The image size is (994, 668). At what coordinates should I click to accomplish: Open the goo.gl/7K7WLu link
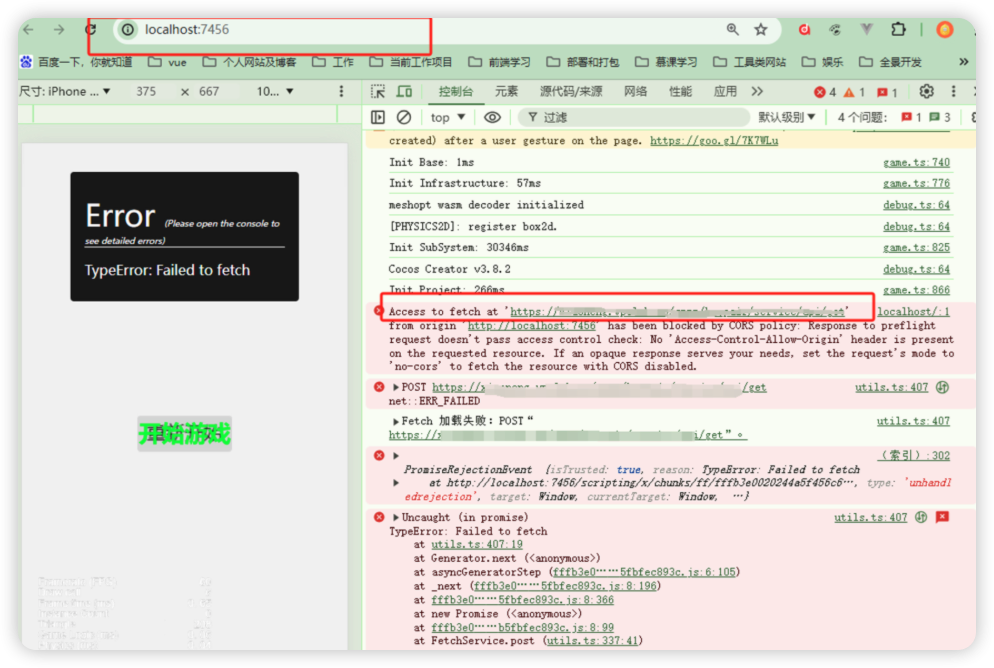pyautogui.click(x=714, y=141)
